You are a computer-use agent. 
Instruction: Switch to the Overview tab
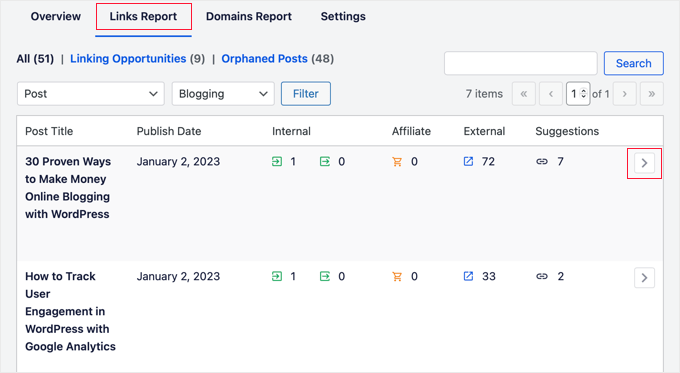click(56, 16)
